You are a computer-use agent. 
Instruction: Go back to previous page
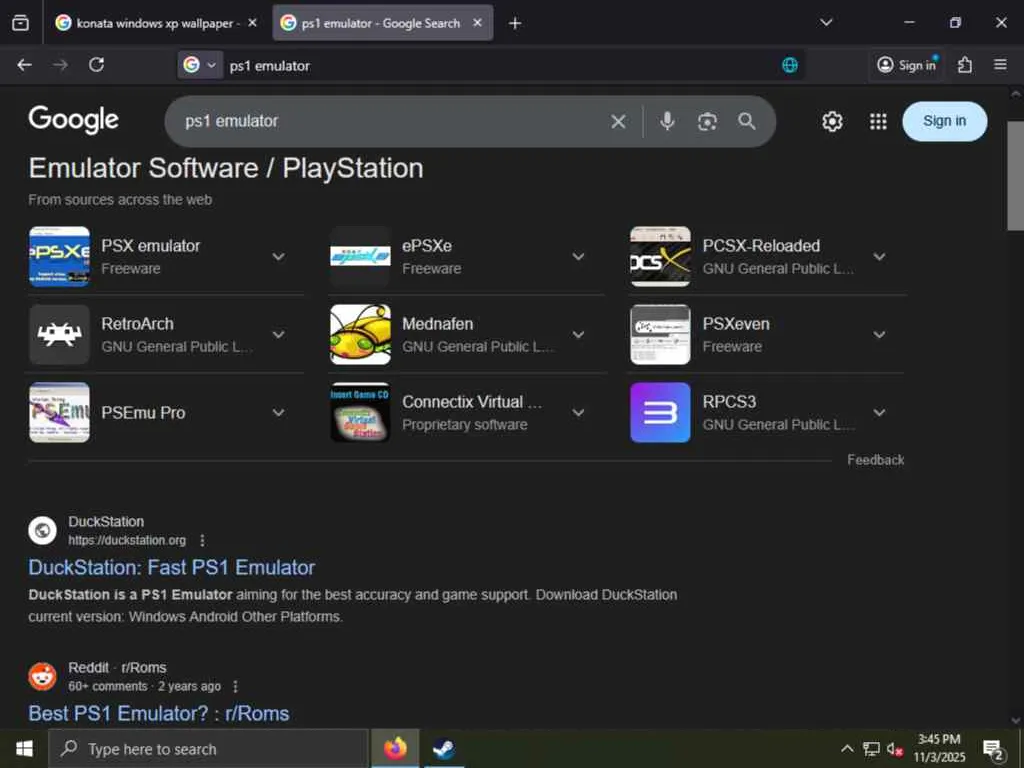(x=25, y=65)
